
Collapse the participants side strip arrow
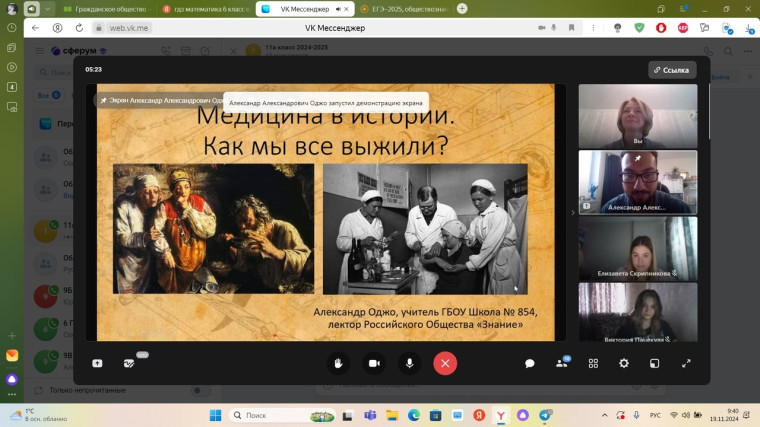(x=573, y=213)
